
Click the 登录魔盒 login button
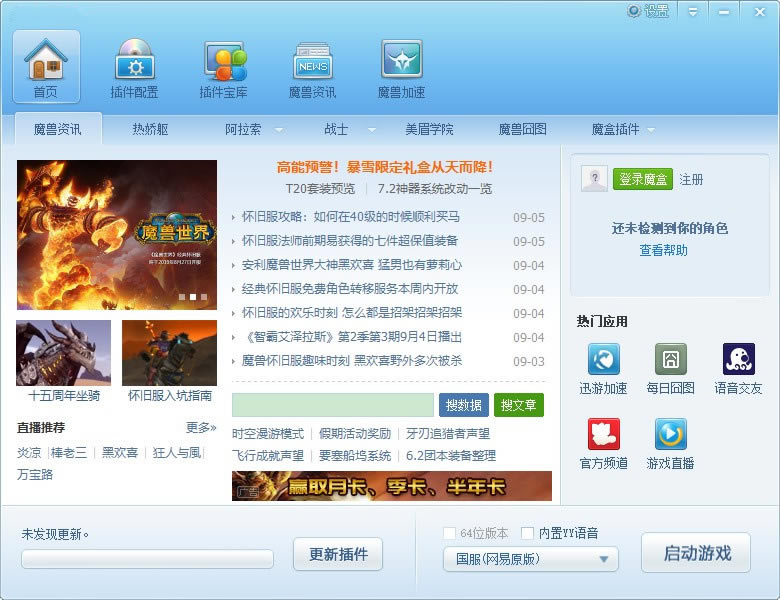coord(643,179)
